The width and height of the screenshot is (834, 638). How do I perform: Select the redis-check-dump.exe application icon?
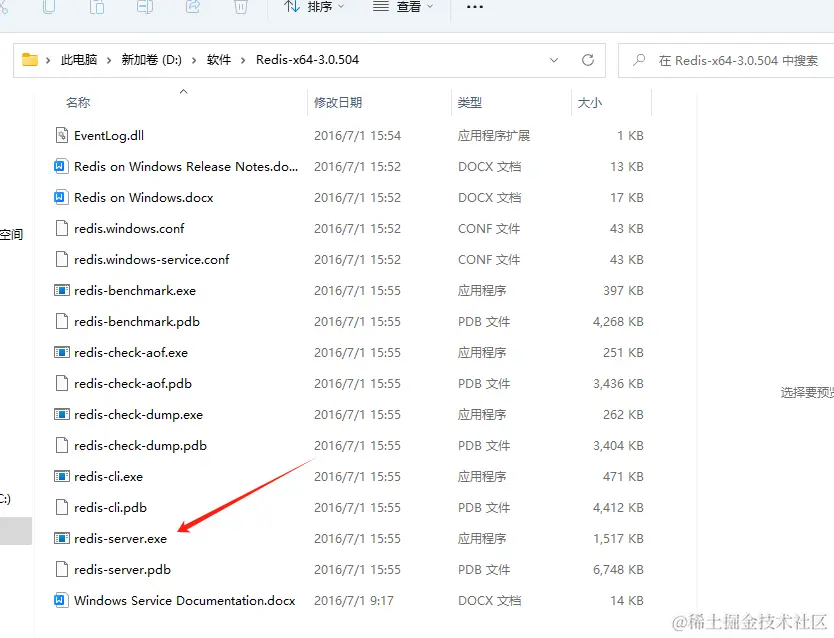(x=62, y=415)
